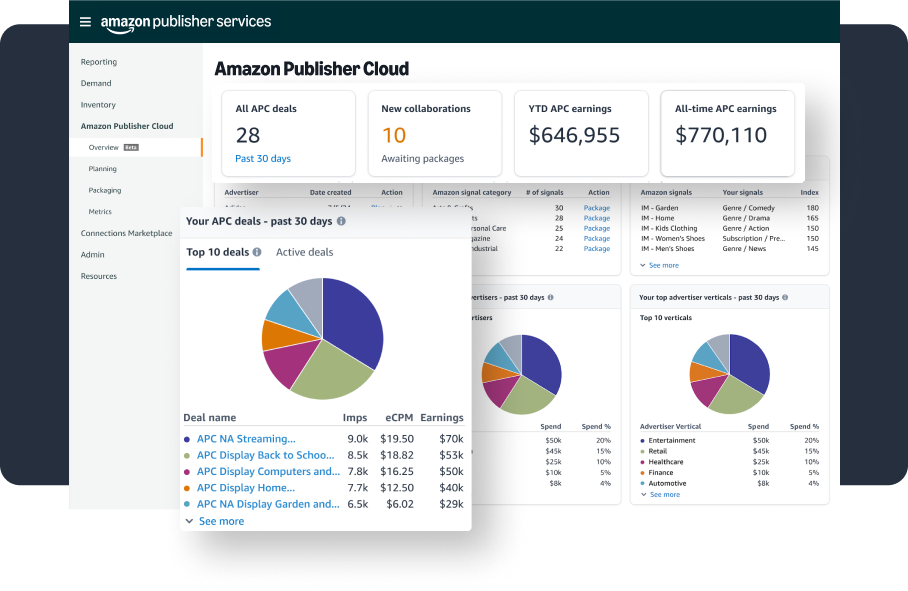
Task: Select the Top 10 deals tab
Action: pos(217,253)
